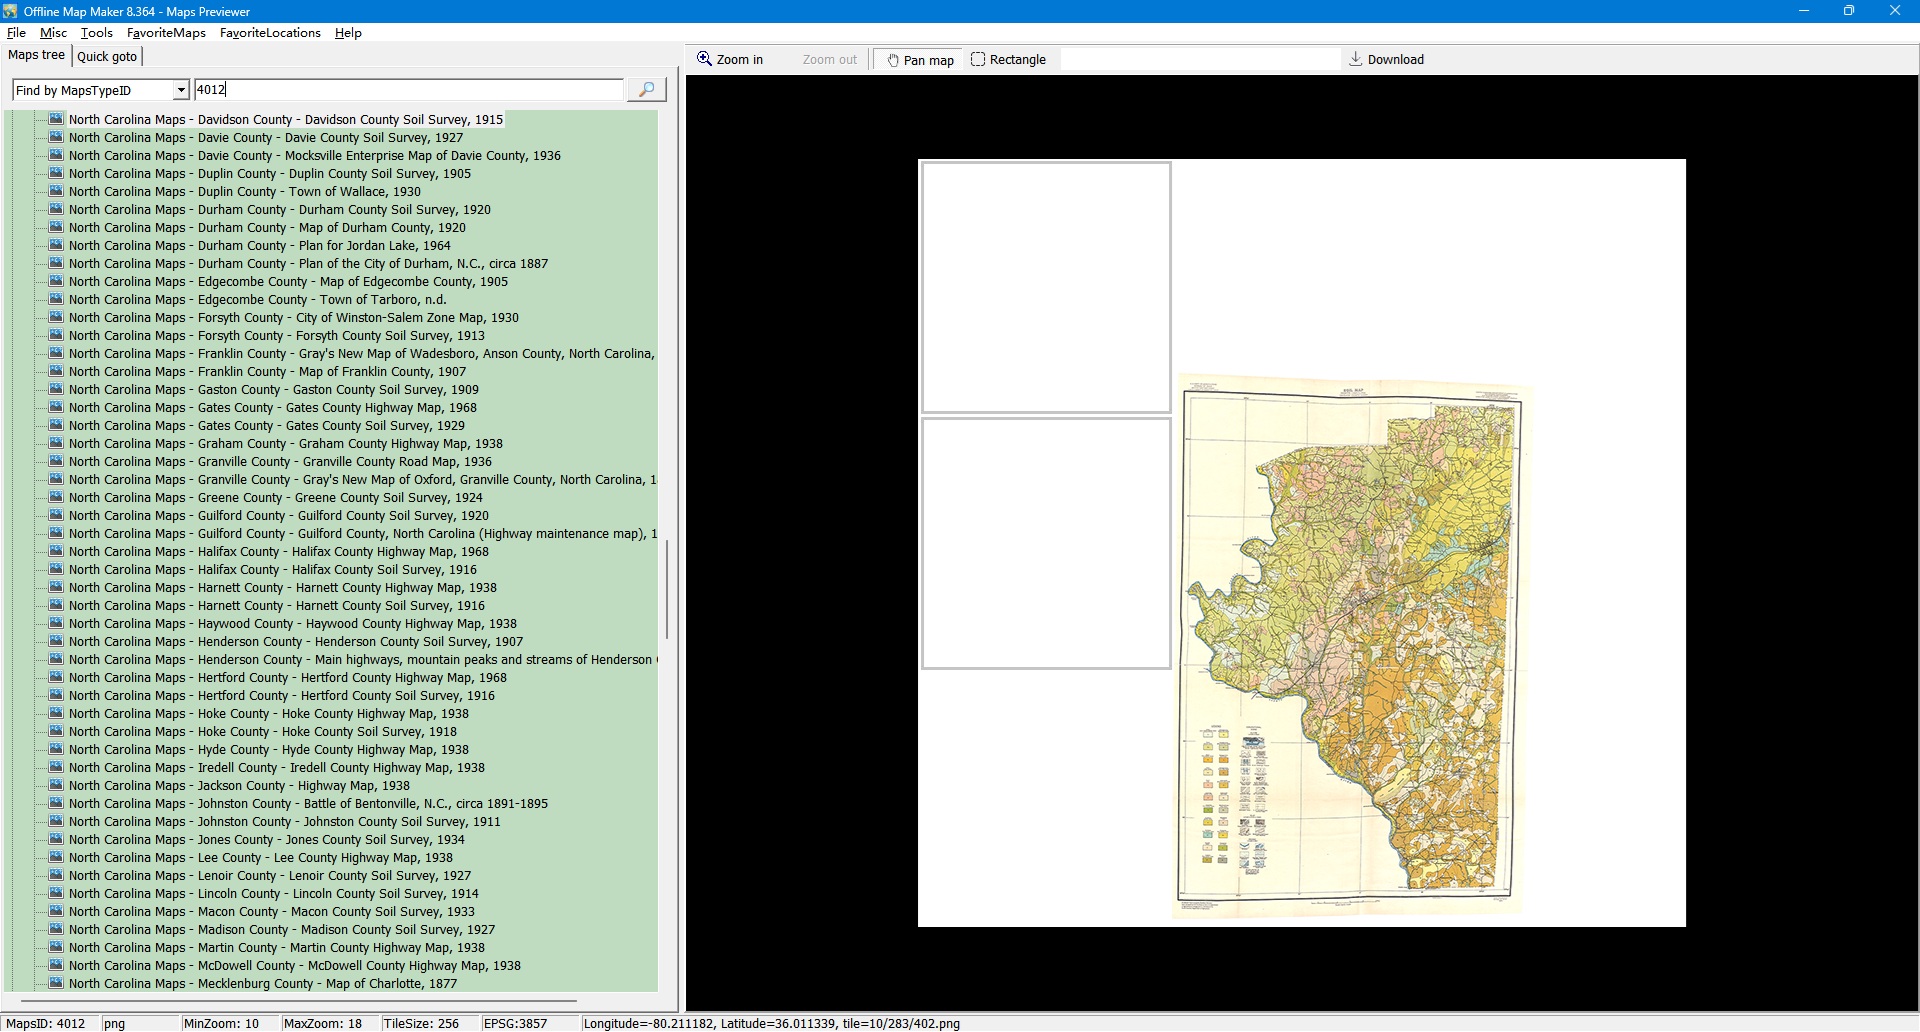The height and width of the screenshot is (1032, 1920).
Task: Select the Zoom in tool
Action: coord(730,60)
